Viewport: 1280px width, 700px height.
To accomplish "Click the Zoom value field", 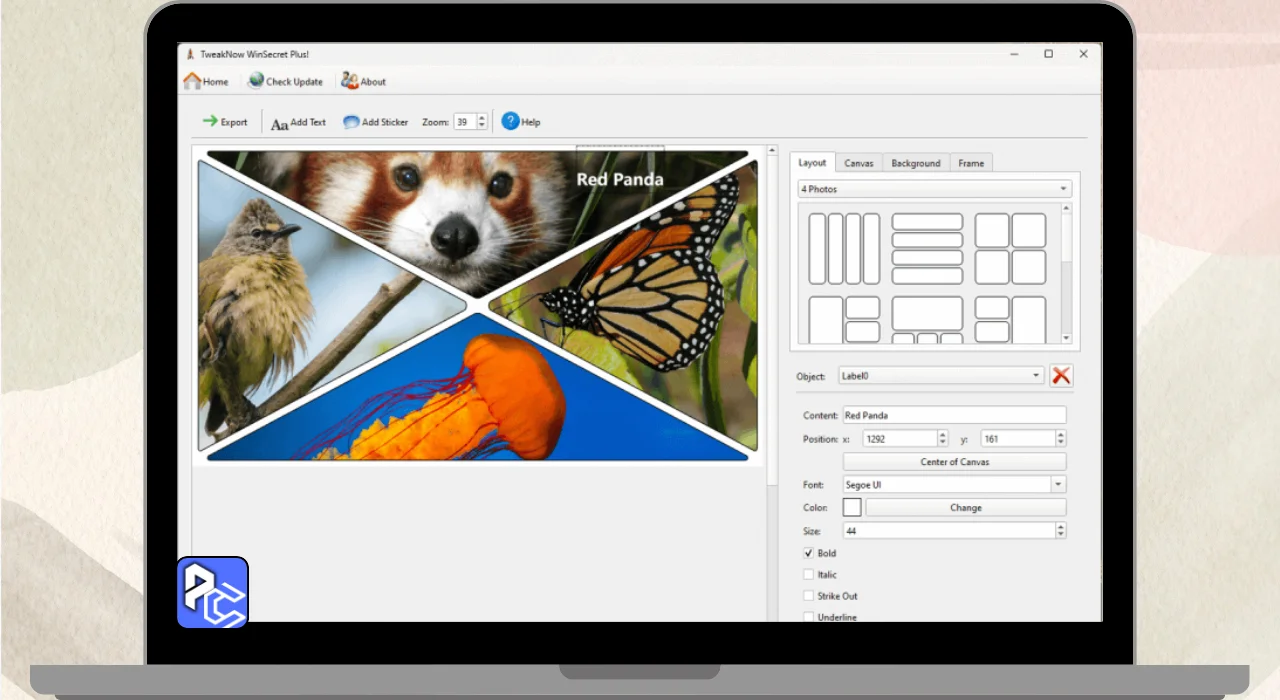I will (x=465, y=122).
